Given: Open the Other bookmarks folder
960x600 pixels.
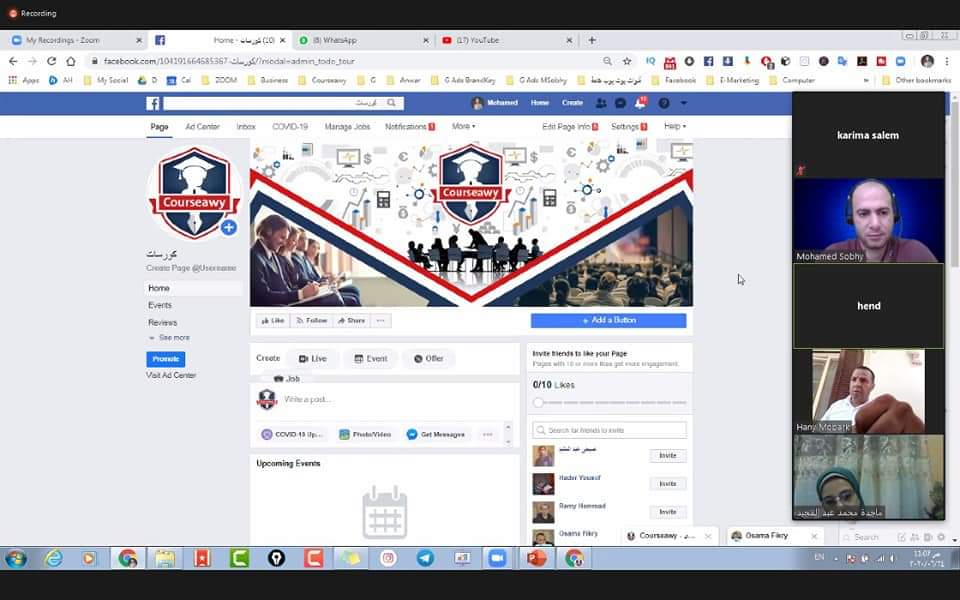Looking at the screenshot, I should [917, 80].
